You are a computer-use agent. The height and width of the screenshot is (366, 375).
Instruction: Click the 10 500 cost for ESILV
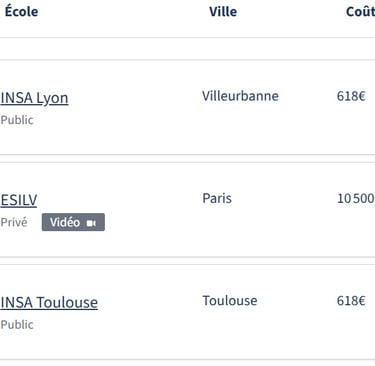click(x=356, y=198)
